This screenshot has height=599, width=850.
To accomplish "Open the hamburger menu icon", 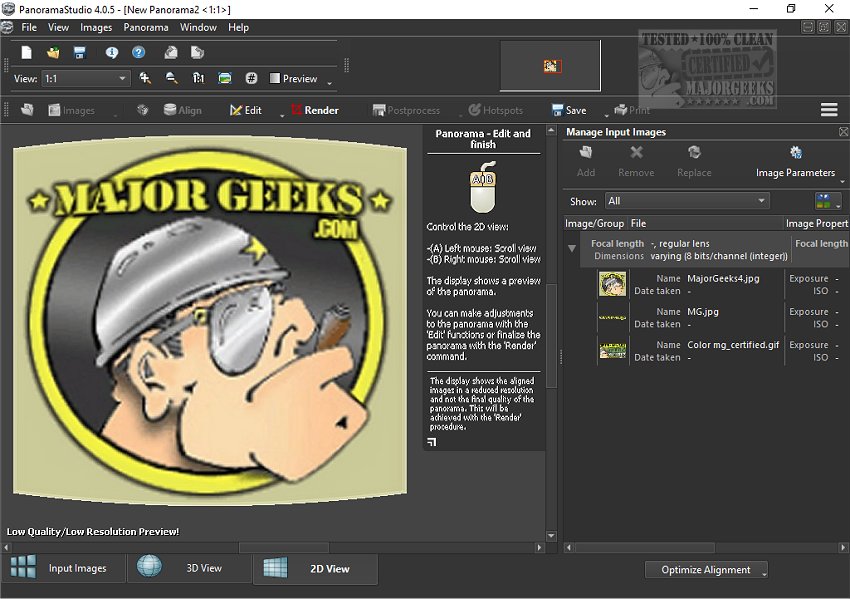I will [x=828, y=110].
